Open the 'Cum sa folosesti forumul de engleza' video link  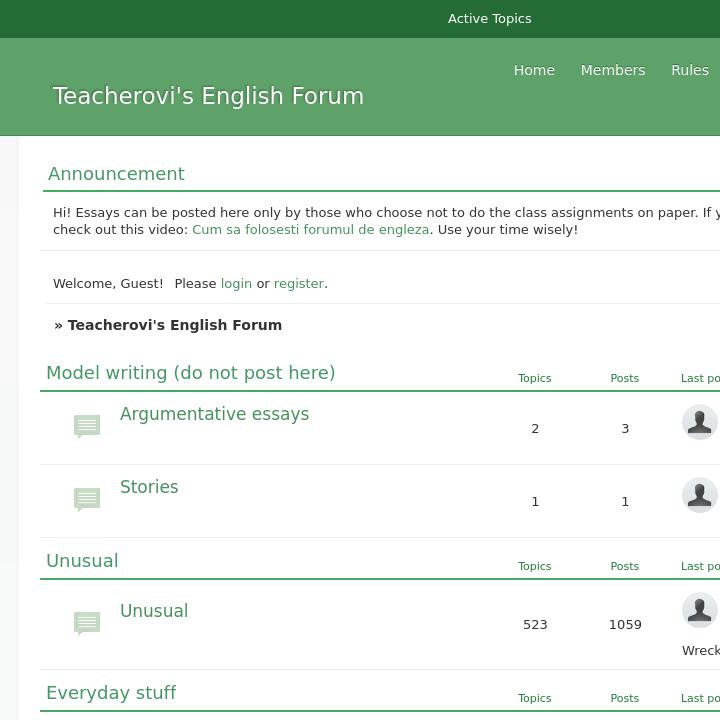coord(310,230)
